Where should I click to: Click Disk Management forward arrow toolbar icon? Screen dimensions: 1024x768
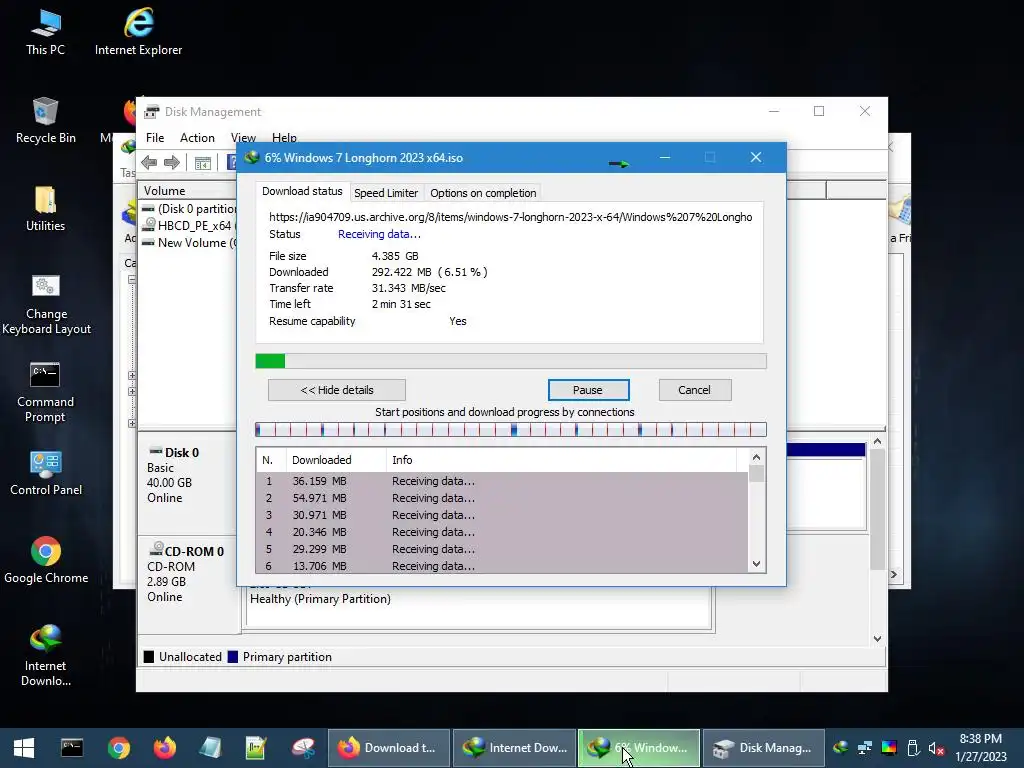(x=172, y=162)
